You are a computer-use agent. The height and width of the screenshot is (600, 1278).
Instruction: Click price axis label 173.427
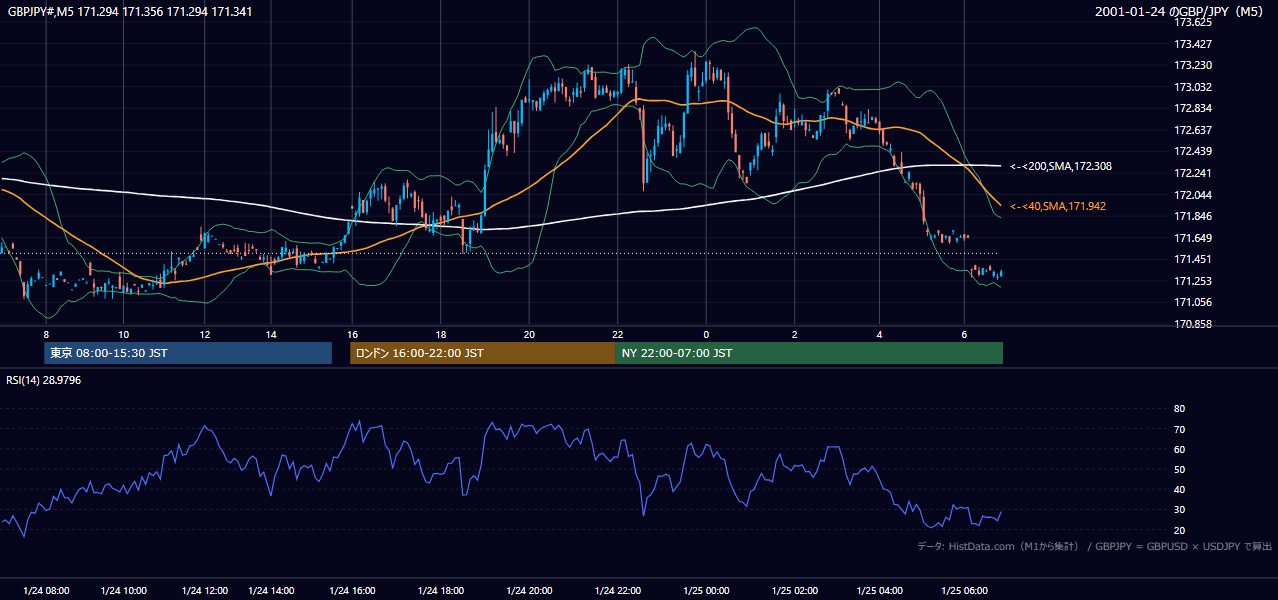pos(1192,44)
